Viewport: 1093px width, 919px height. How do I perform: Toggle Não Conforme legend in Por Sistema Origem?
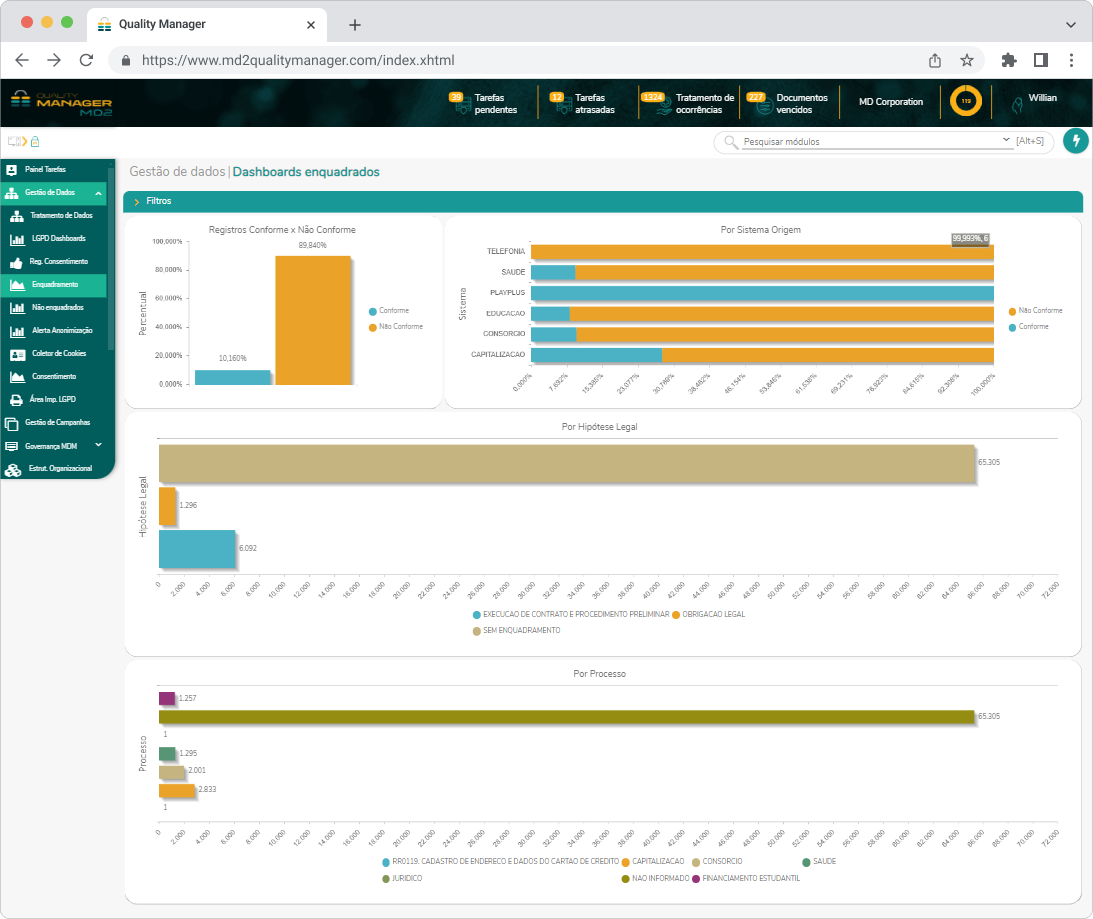1040,311
